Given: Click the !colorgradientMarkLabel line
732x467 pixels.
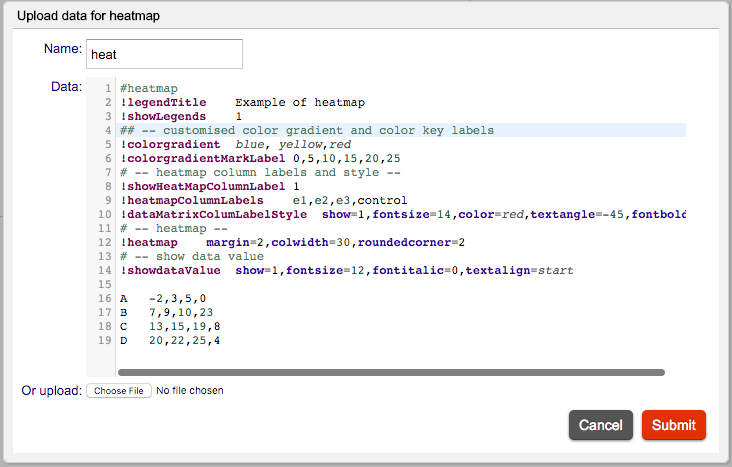Looking at the screenshot, I should 260,158.
